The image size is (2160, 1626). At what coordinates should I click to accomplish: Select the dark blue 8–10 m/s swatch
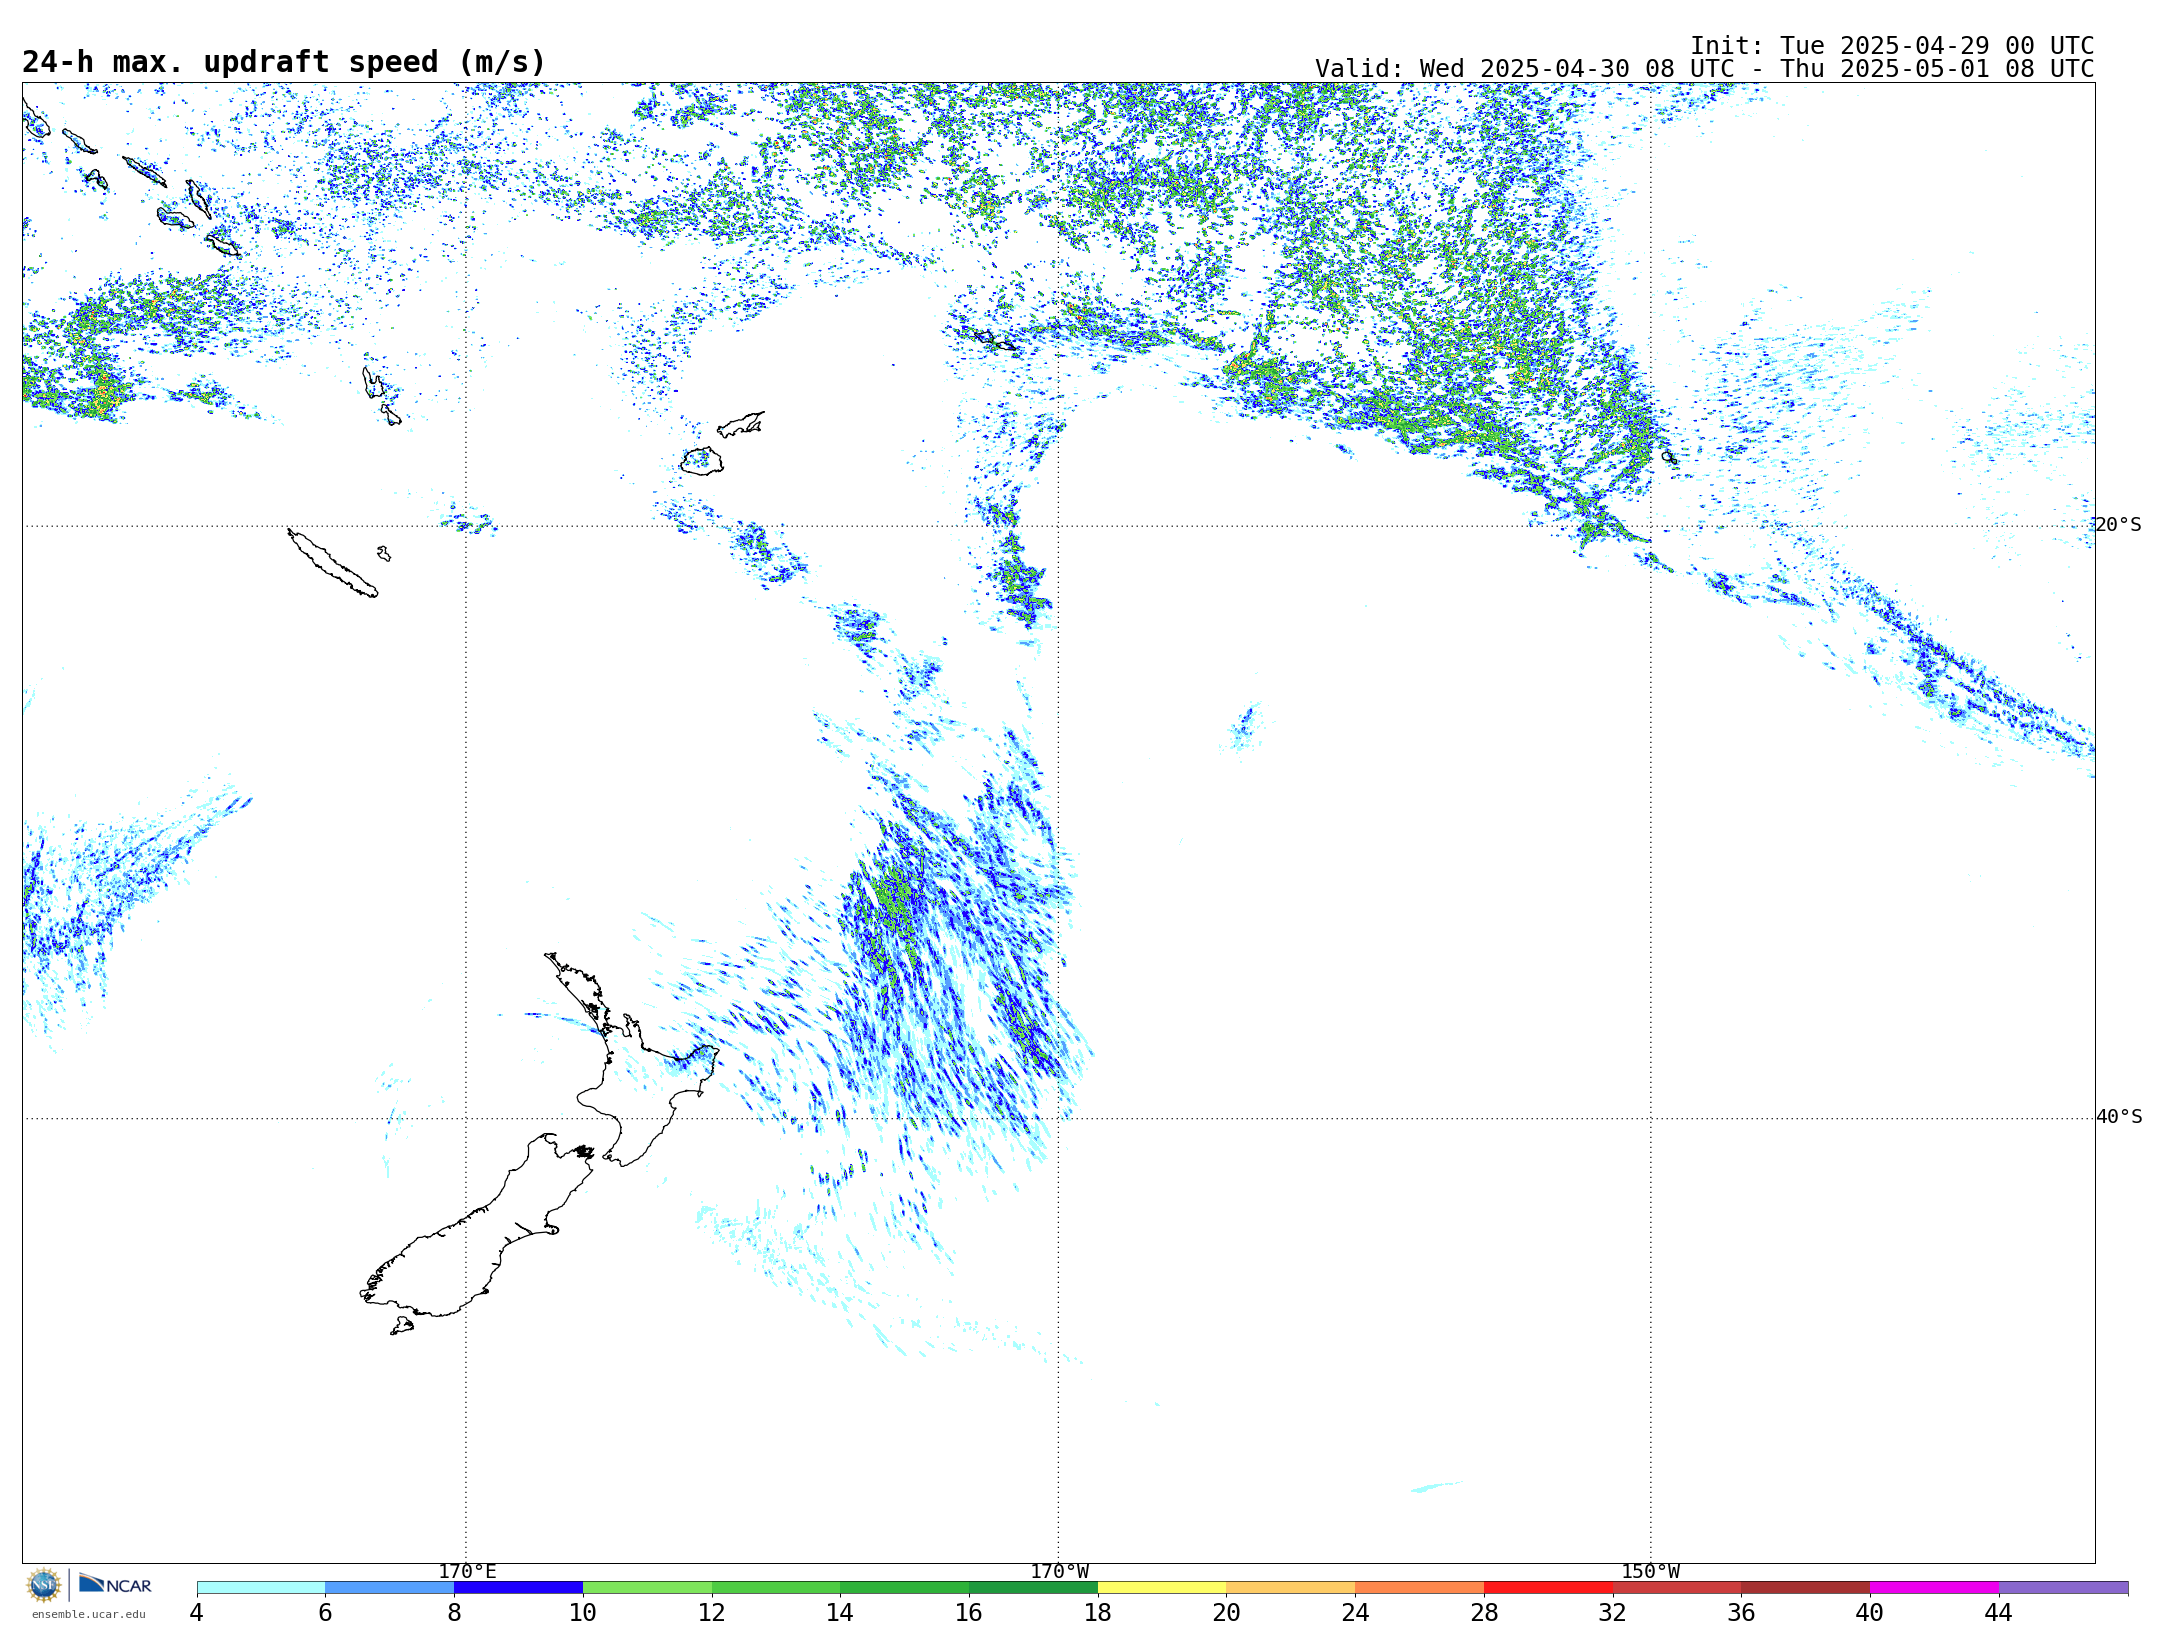pyautogui.click(x=518, y=1588)
